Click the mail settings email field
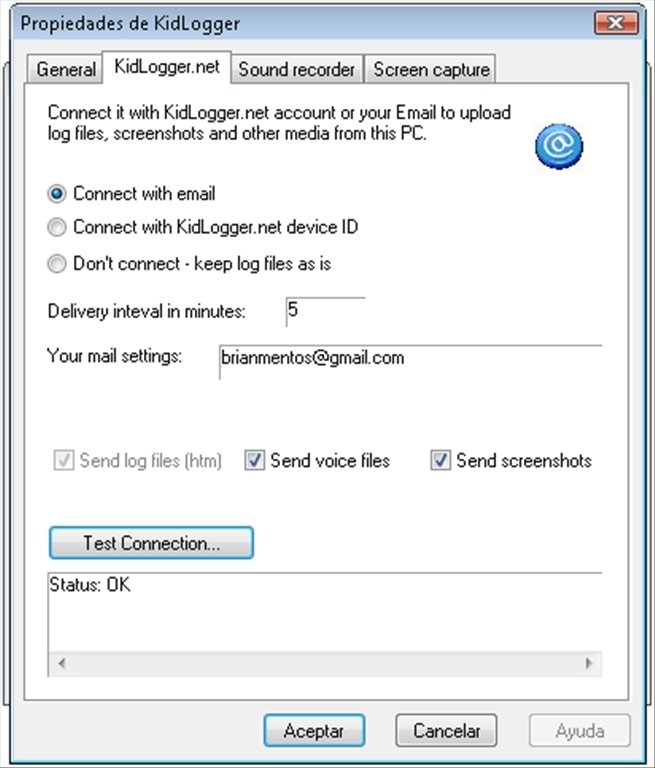Image resolution: width=655 pixels, height=768 pixels. tap(411, 361)
